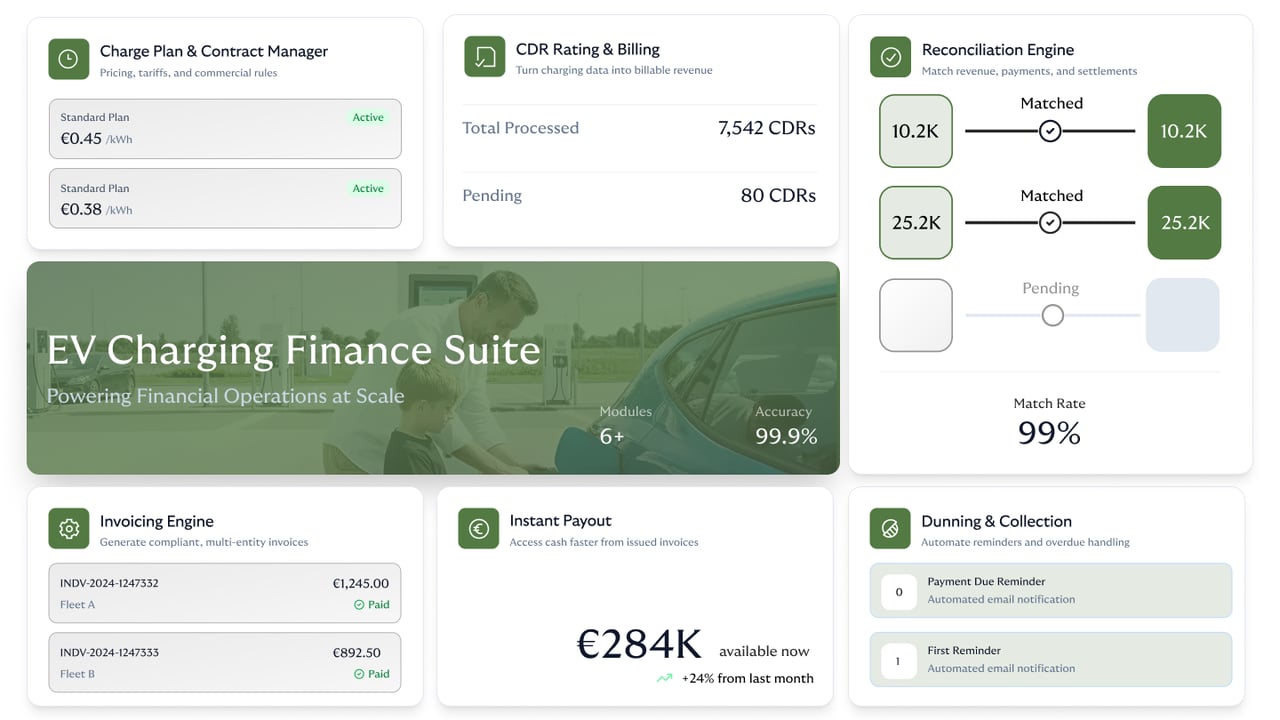The image size is (1280, 720).
Task: Toggle the first Matched connection node
Action: (x=1049, y=130)
